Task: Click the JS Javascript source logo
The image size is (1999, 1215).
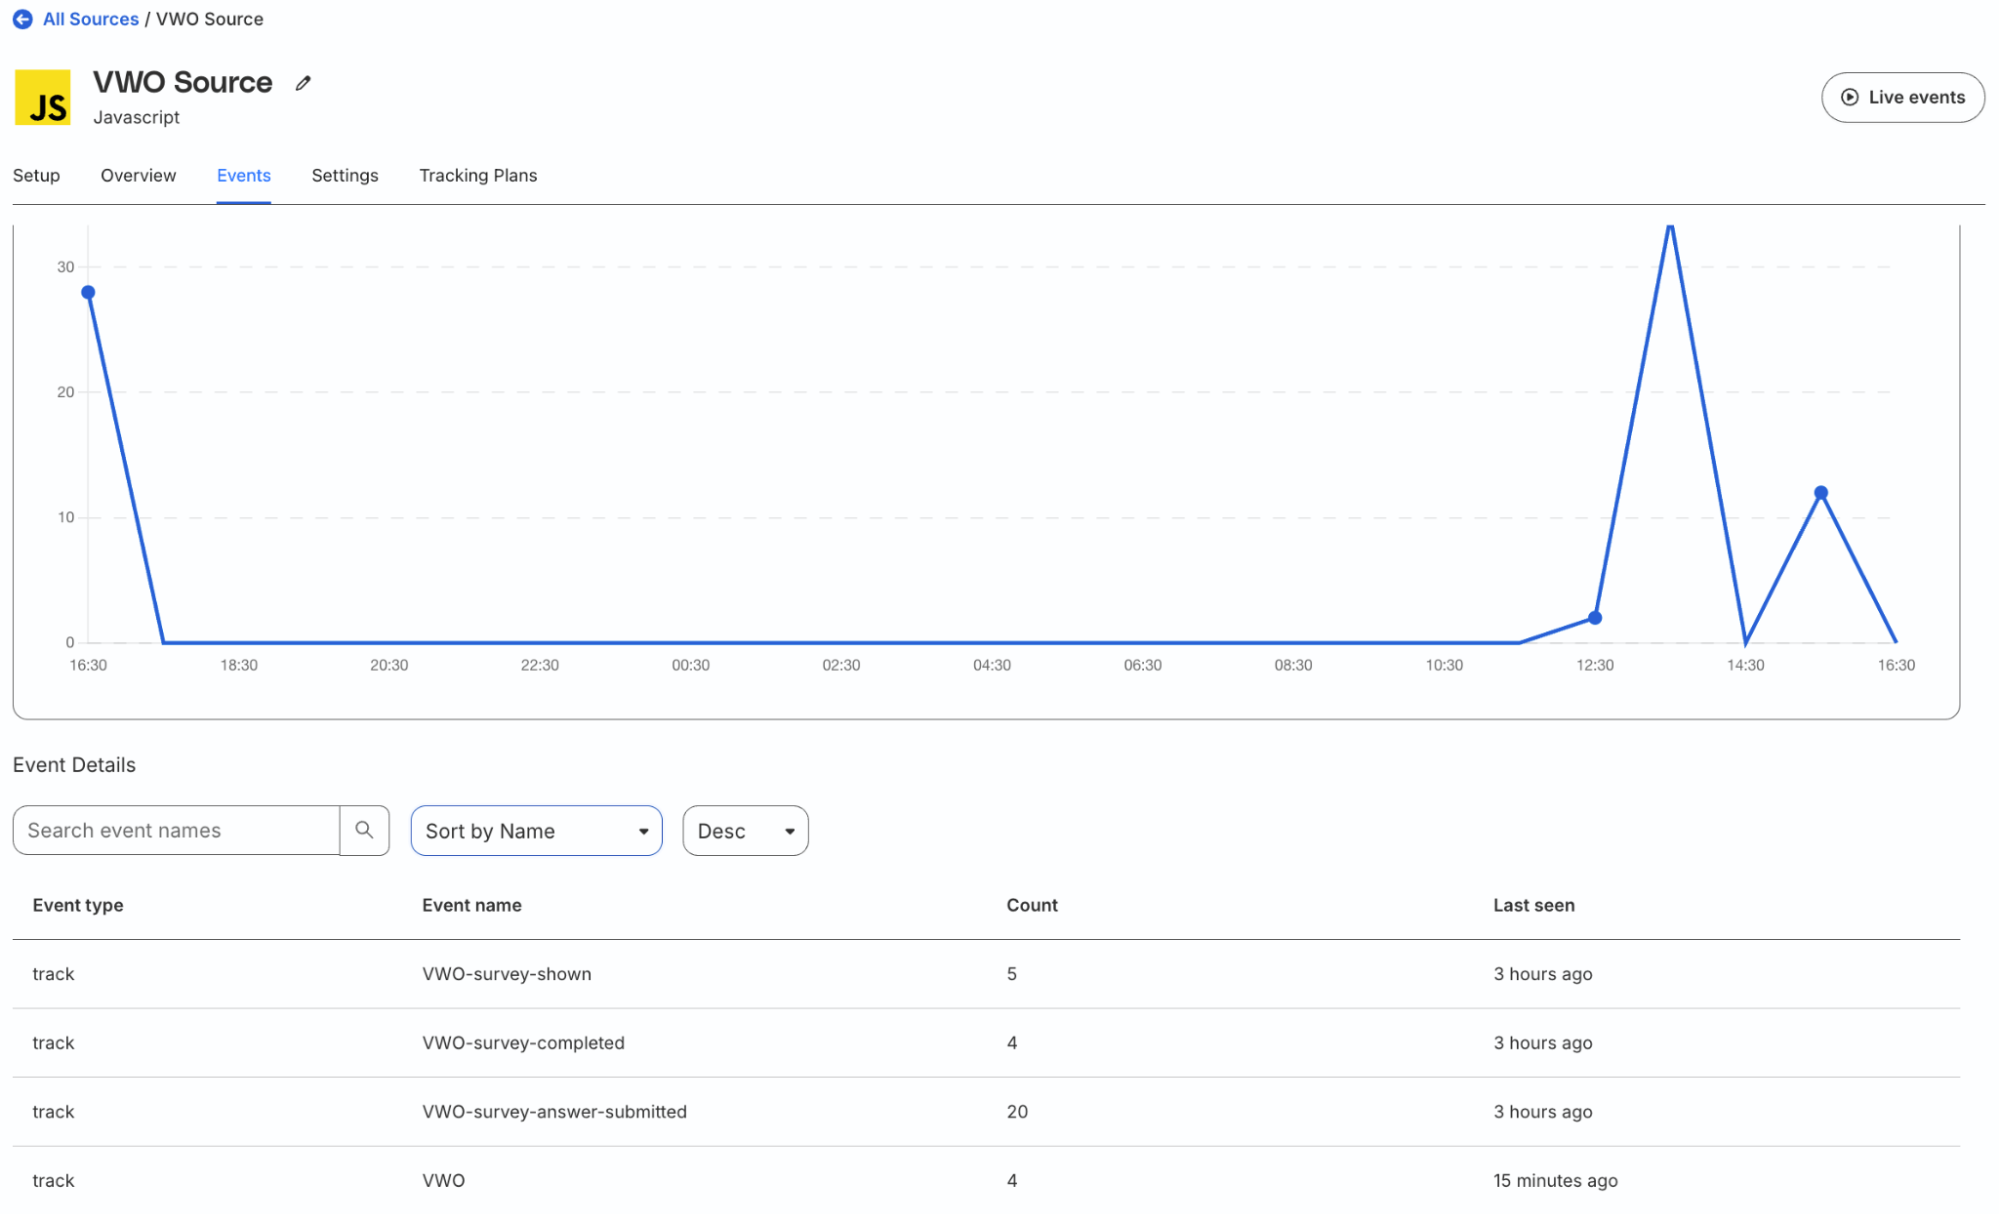Action: [x=43, y=97]
